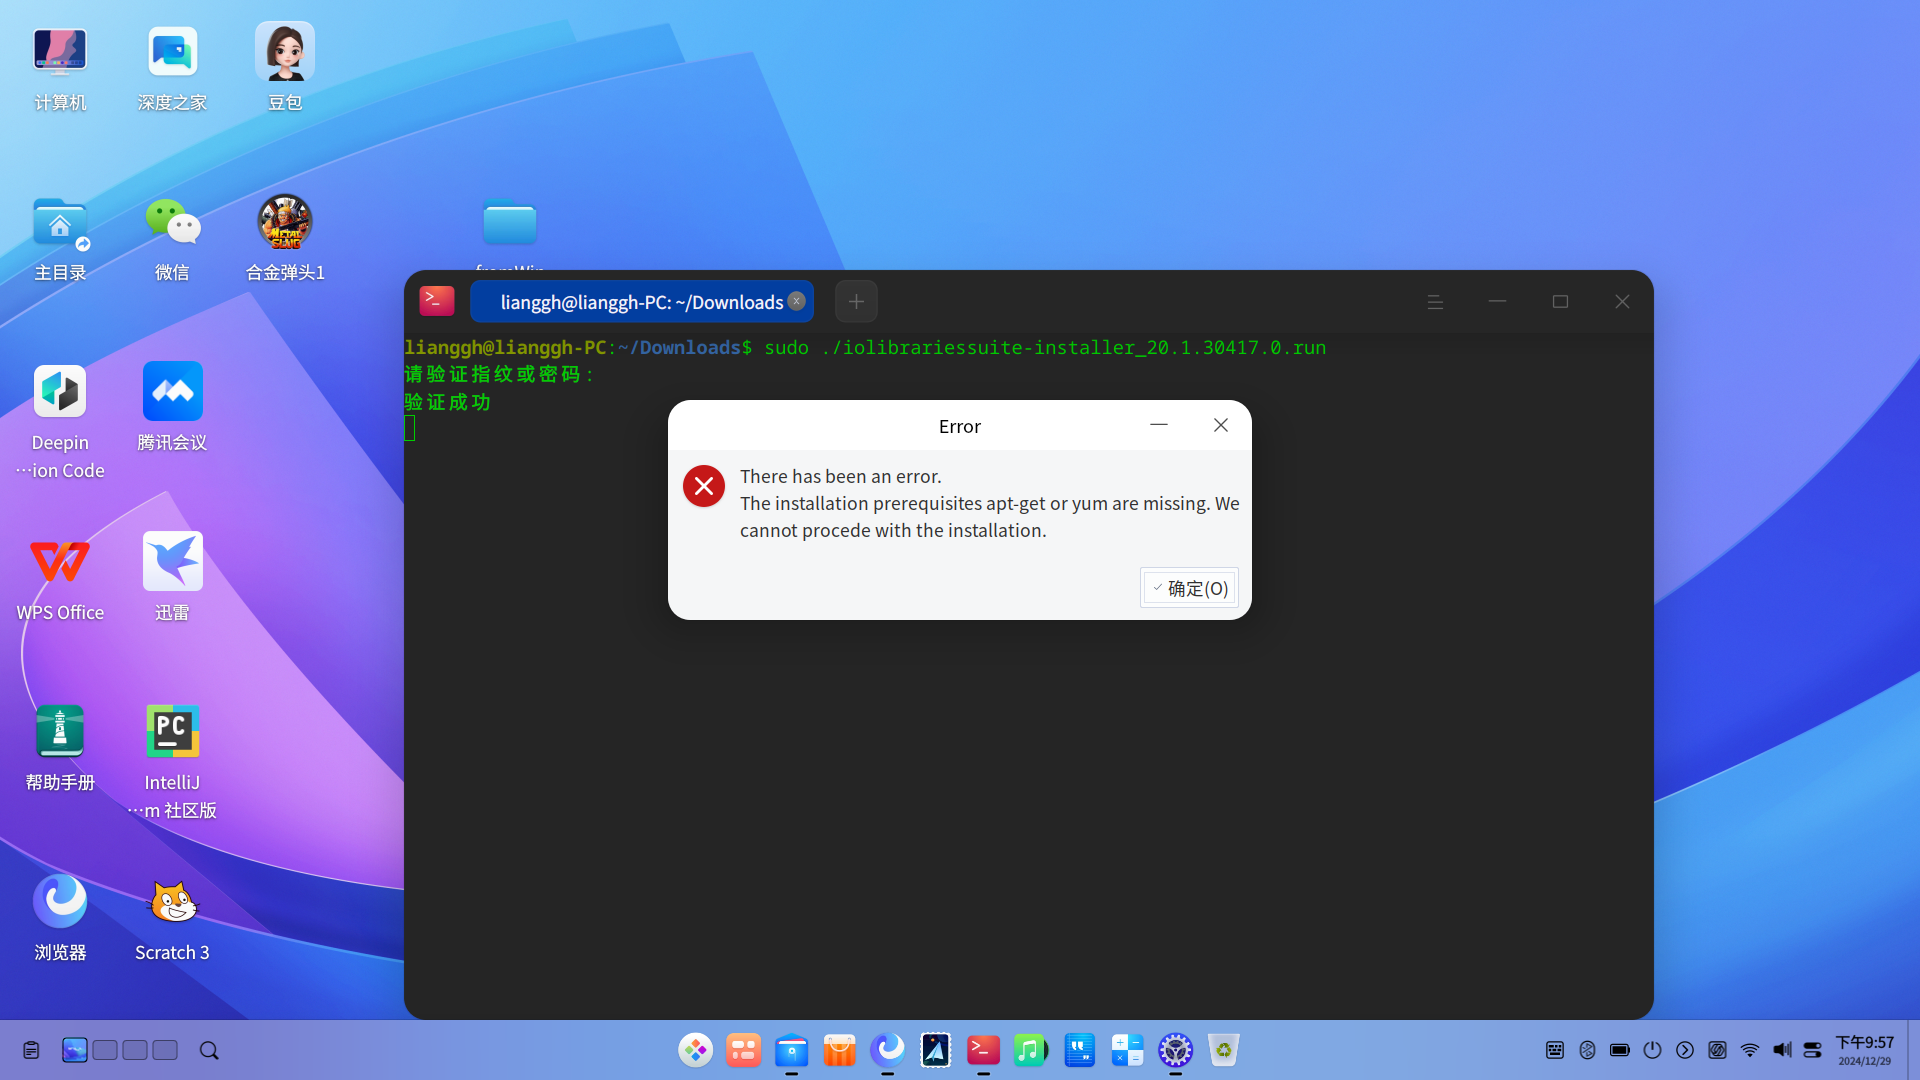Open the trash bin in the dock
Viewport: 1920px width, 1080px height.
tap(1223, 1050)
